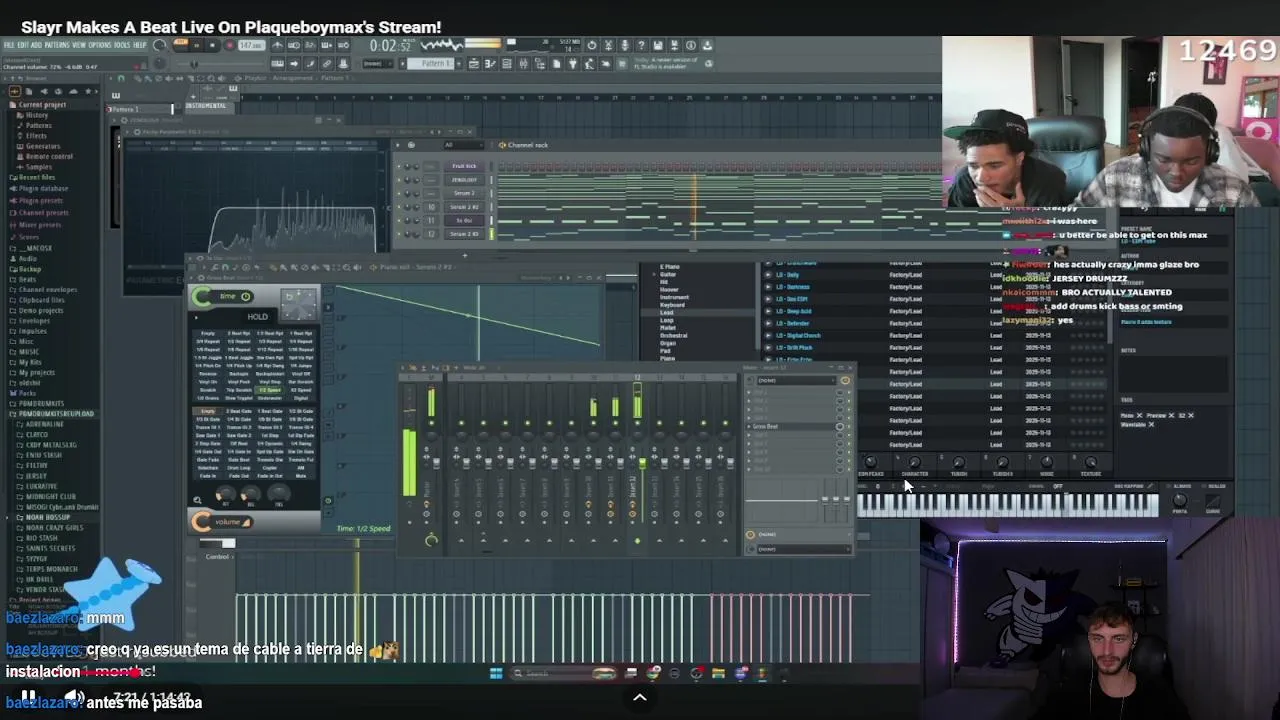This screenshot has width=1280, height=720.
Task: Expand the Channel presets folder
Action: (x=43, y=212)
